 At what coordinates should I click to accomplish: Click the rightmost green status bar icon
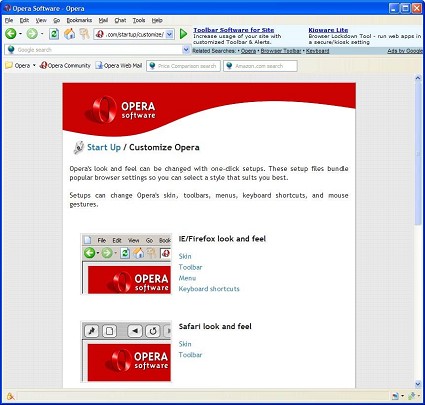point(412,396)
